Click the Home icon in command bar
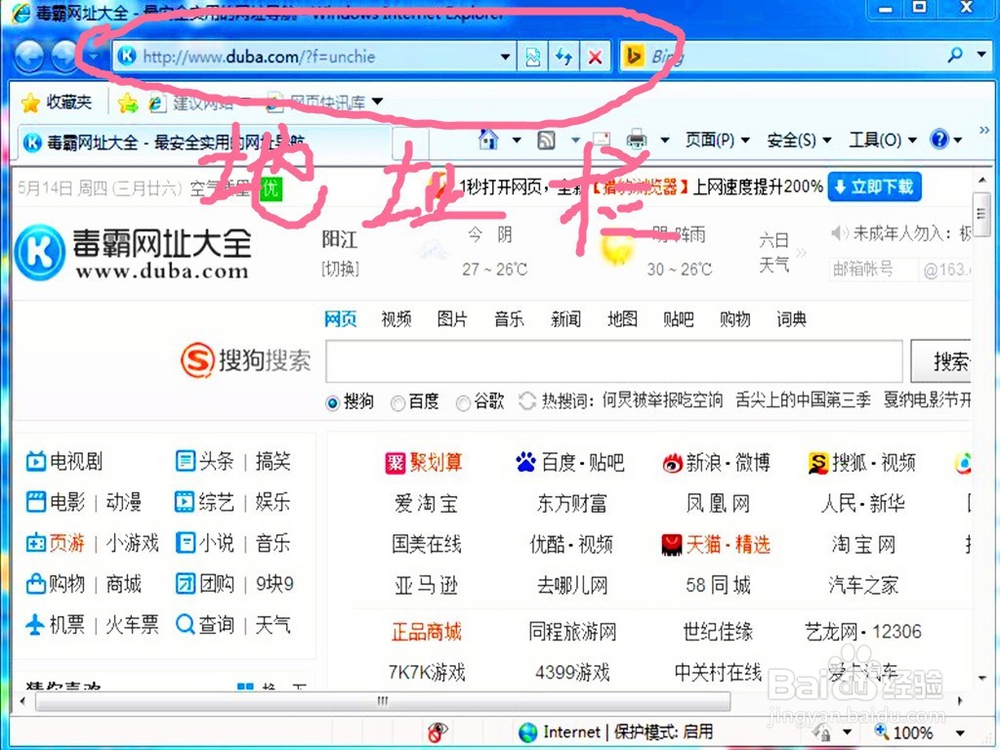 click(x=489, y=138)
